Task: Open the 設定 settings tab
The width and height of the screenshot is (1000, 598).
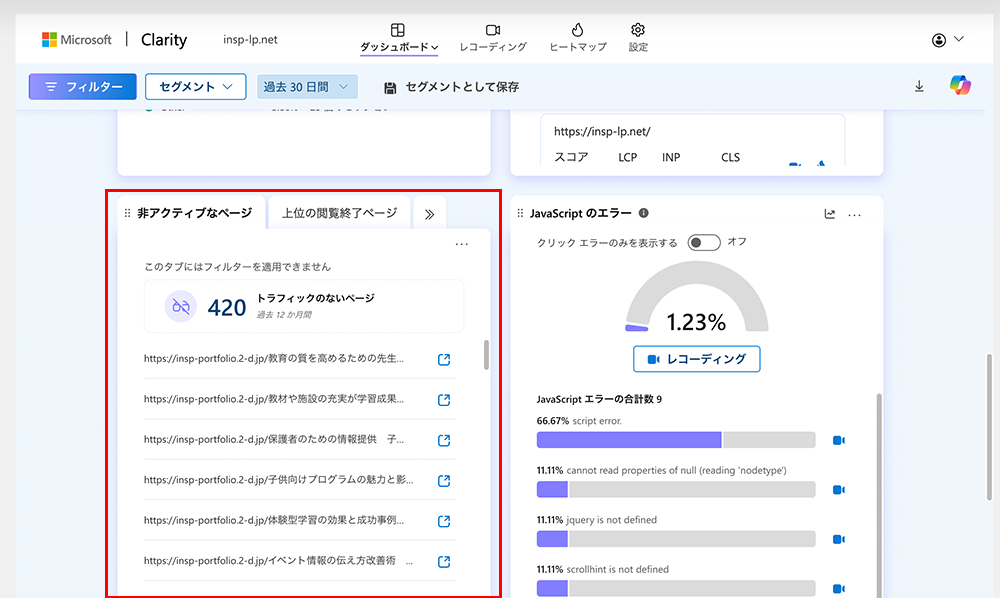Action: (638, 38)
